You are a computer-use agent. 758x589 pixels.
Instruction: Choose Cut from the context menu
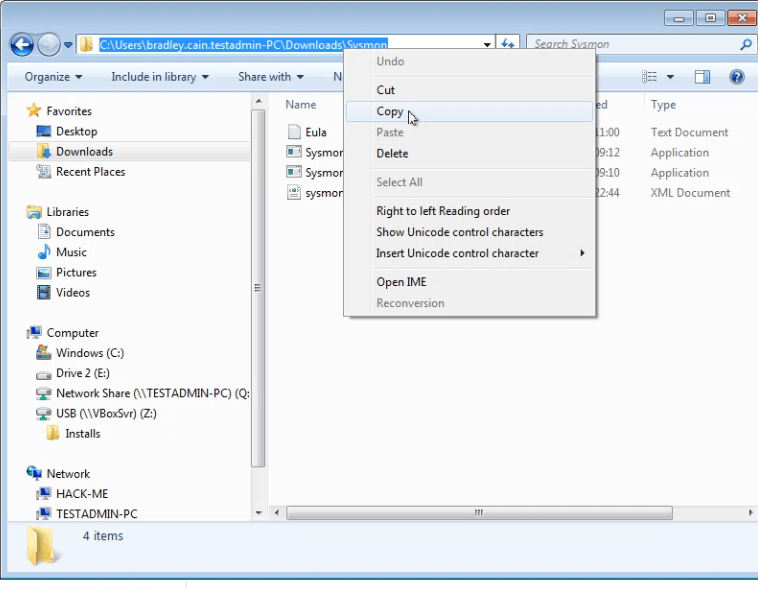tap(385, 90)
